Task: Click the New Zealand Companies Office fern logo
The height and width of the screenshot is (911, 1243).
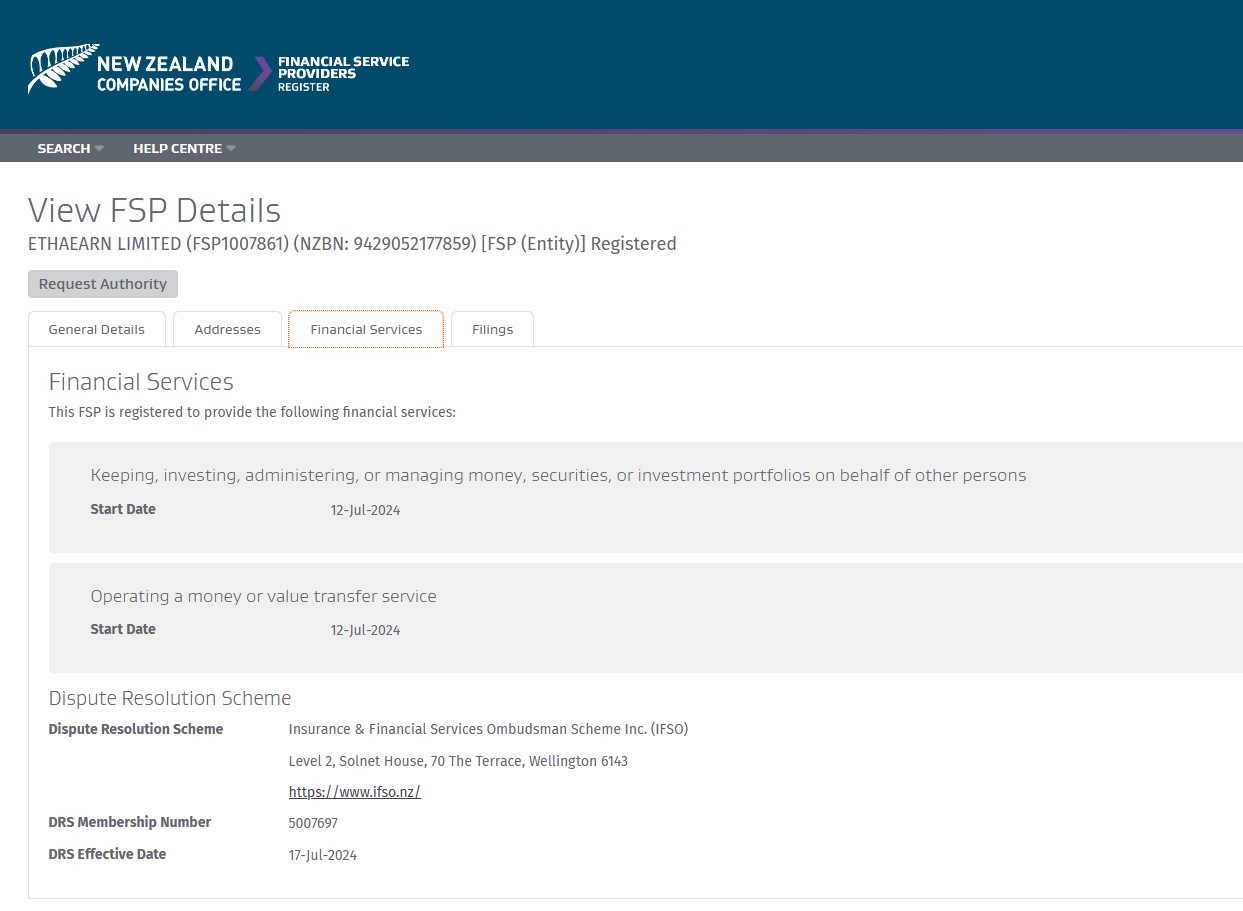Action: pyautogui.click(x=134, y=69)
